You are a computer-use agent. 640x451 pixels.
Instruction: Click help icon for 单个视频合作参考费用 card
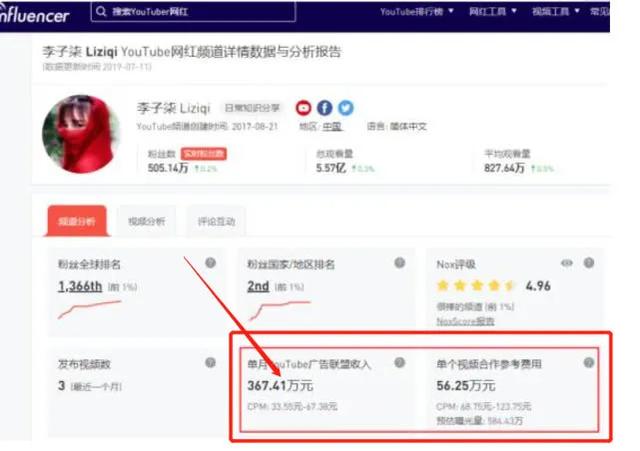(x=589, y=362)
